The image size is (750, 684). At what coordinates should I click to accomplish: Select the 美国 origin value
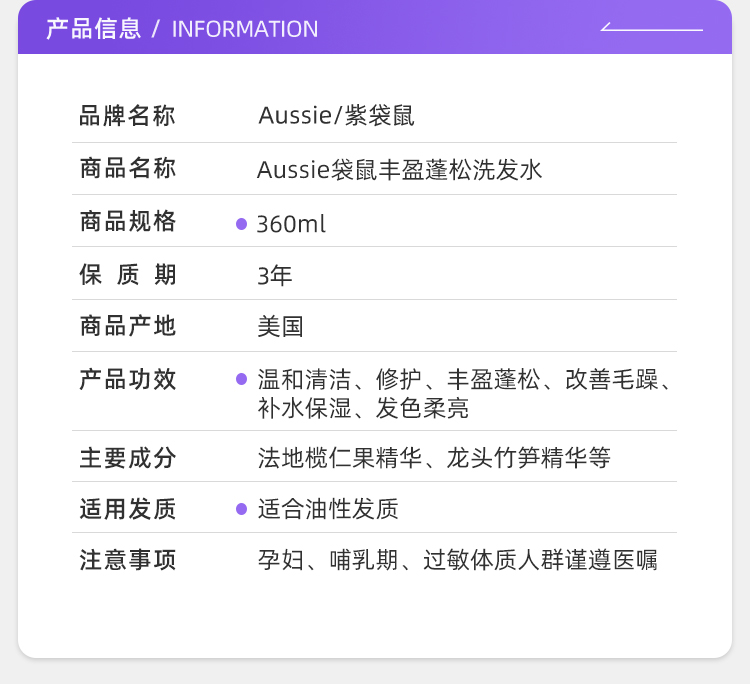pos(281,326)
